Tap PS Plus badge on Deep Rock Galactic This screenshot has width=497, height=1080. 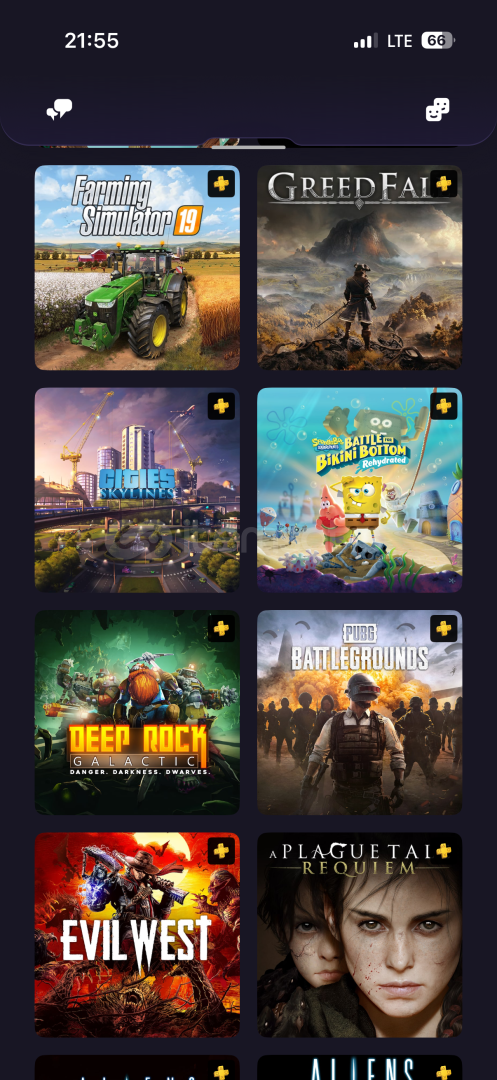coord(221,629)
